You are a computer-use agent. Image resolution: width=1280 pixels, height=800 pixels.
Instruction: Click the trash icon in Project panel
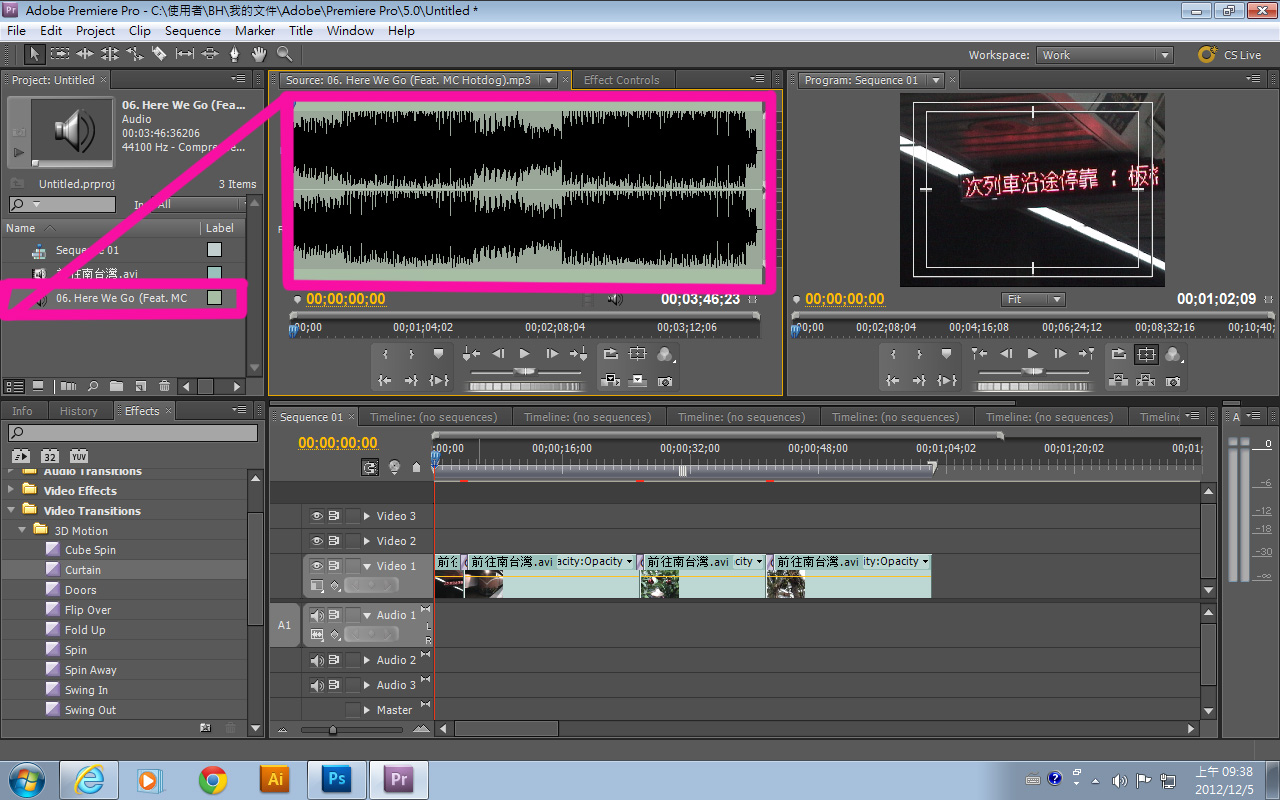click(163, 386)
